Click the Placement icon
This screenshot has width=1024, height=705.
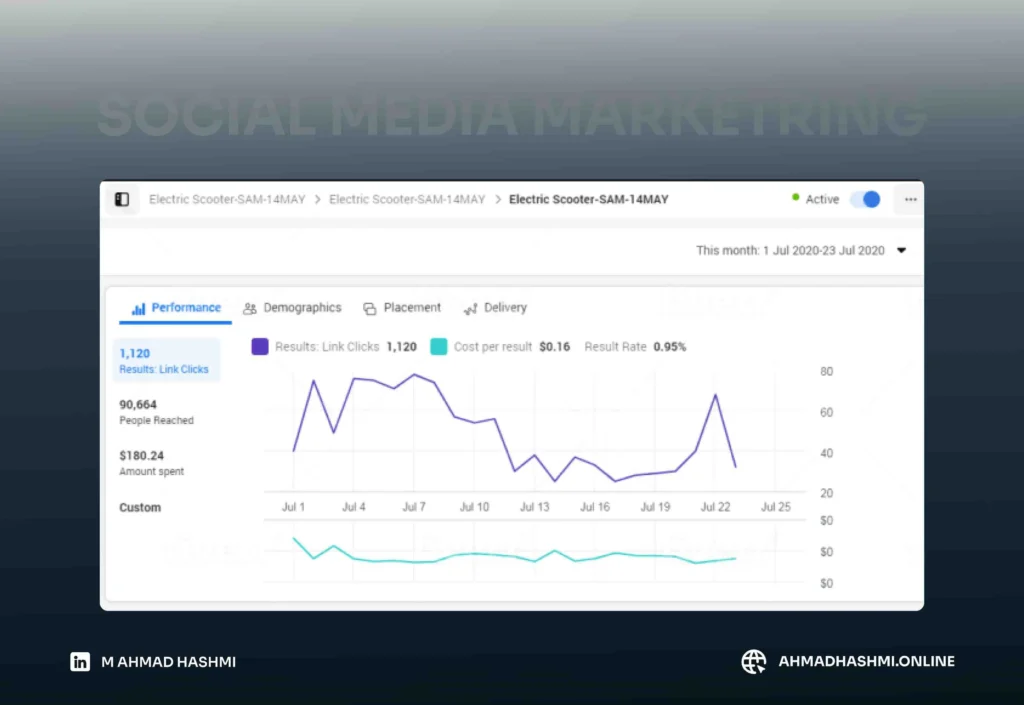370,308
